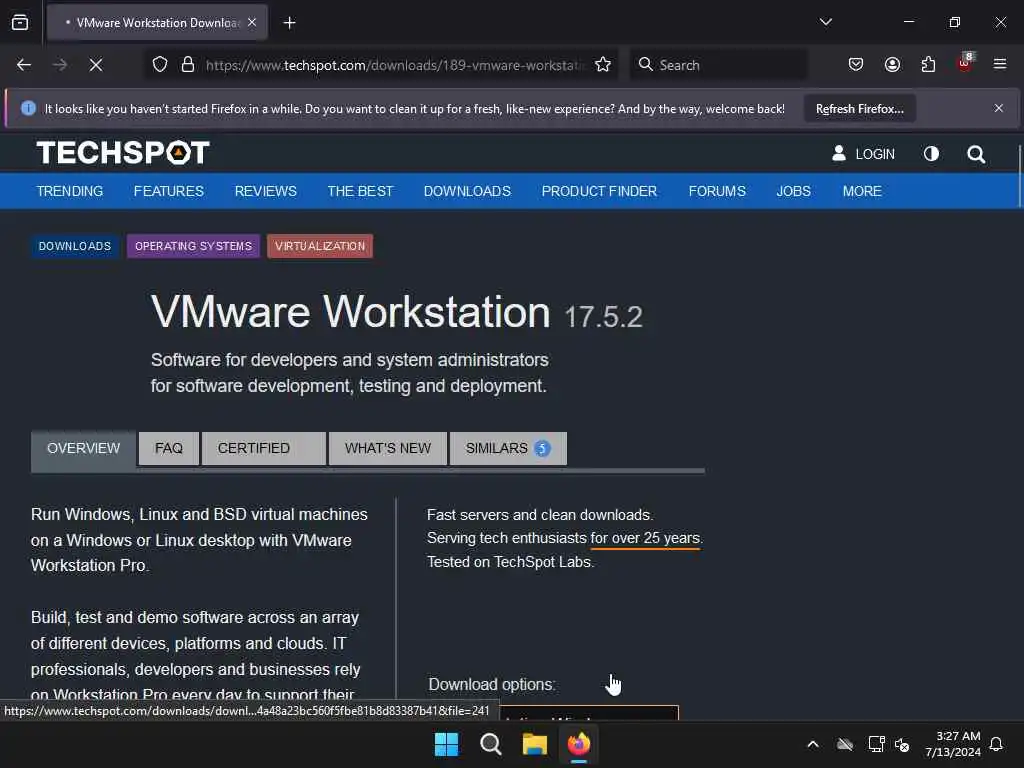Screen dimensions: 1024x768
Task: View site security via the padlock icon
Action: pyautogui.click(x=188, y=65)
